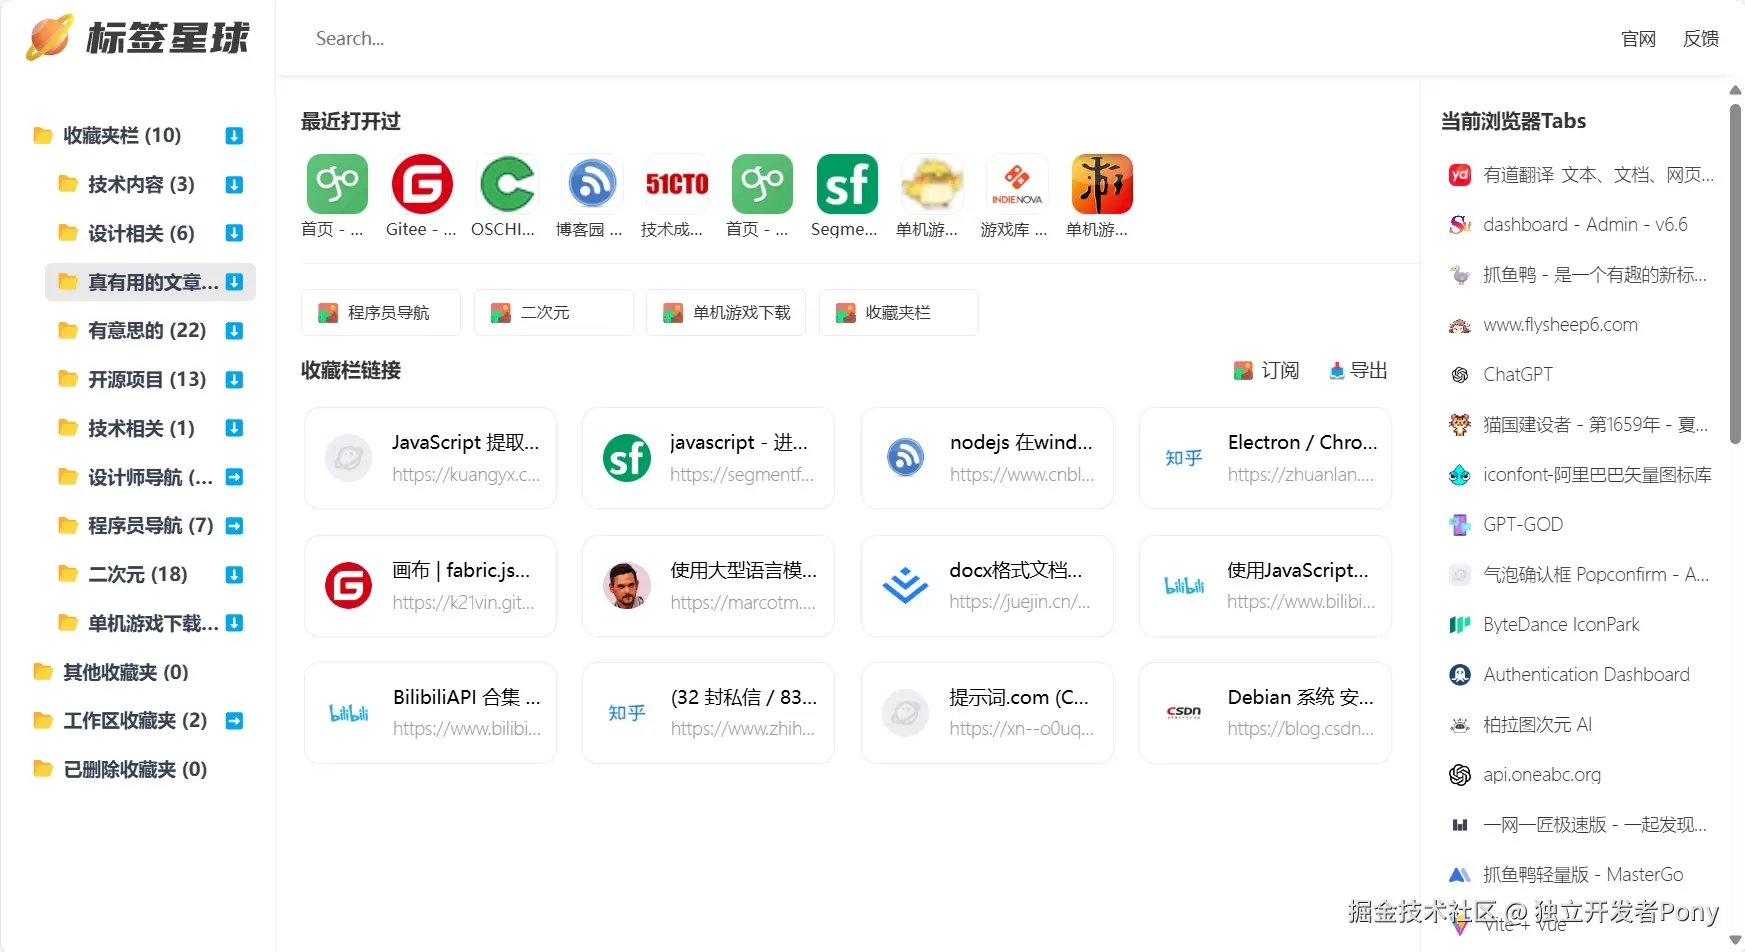Toggle the arrow beside 技术相关 (1)
Image resolution: width=1745 pixels, height=952 pixels.
[x=234, y=428]
